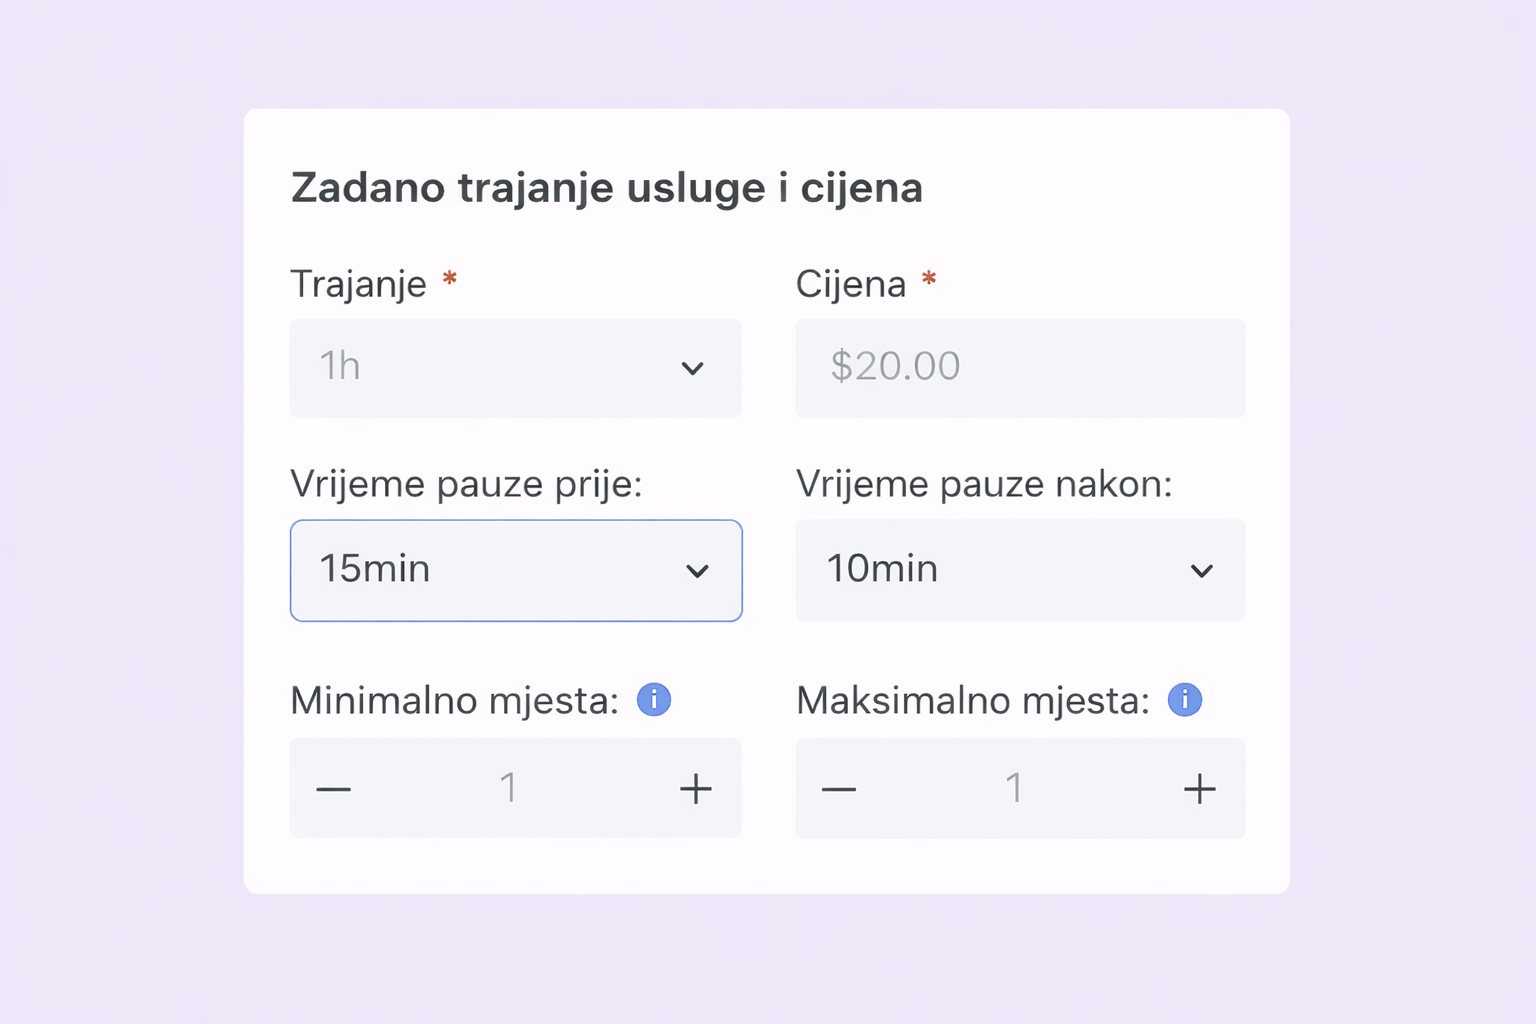The width and height of the screenshot is (1536, 1024).
Task: Open the Trajanje dropdown showing 1h
Action: 516,368
